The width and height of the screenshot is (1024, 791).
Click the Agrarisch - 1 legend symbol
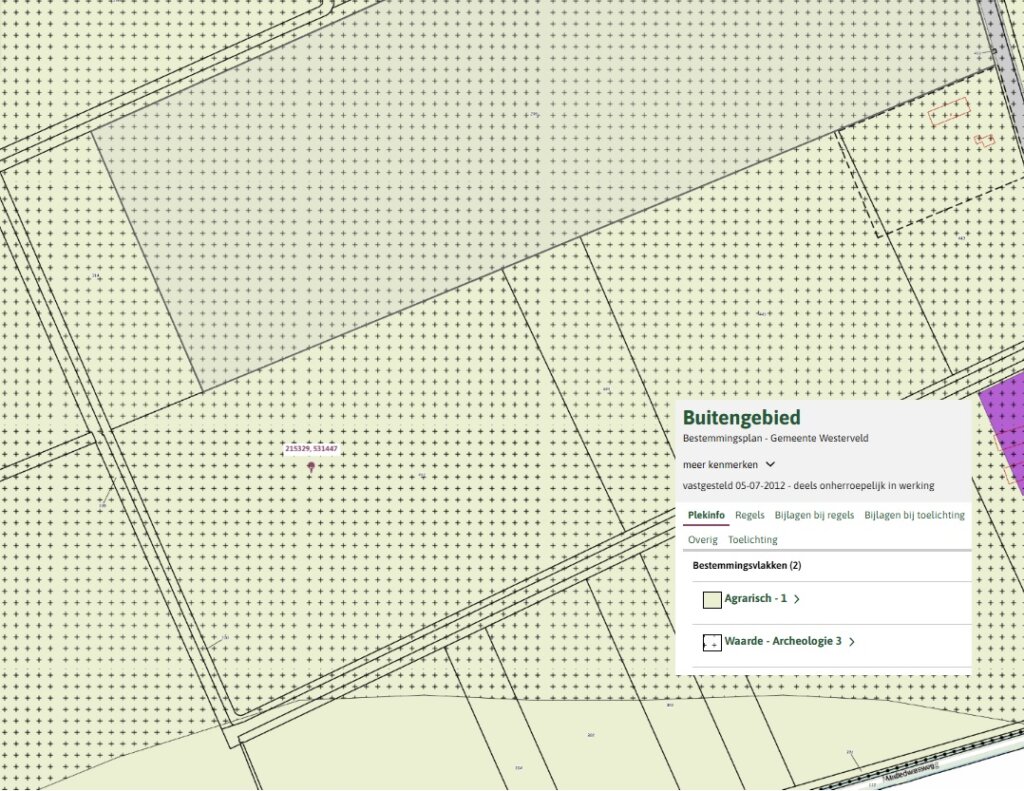pyautogui.click(x=712, y=600)
